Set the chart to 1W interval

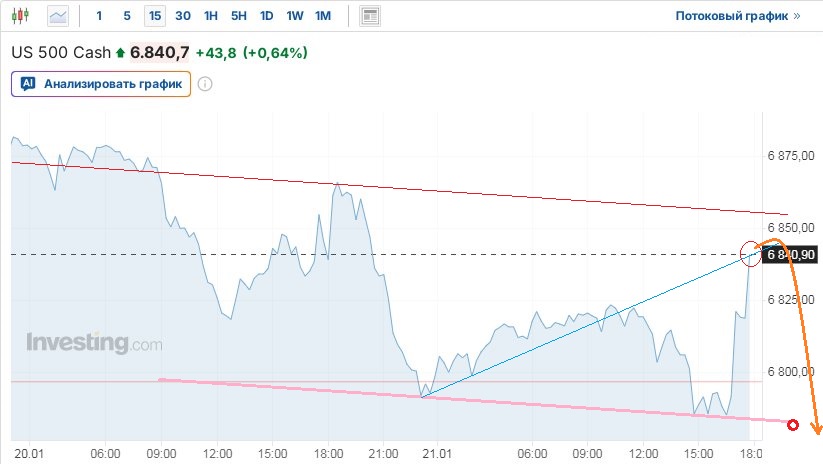click(x=294, y=16)
